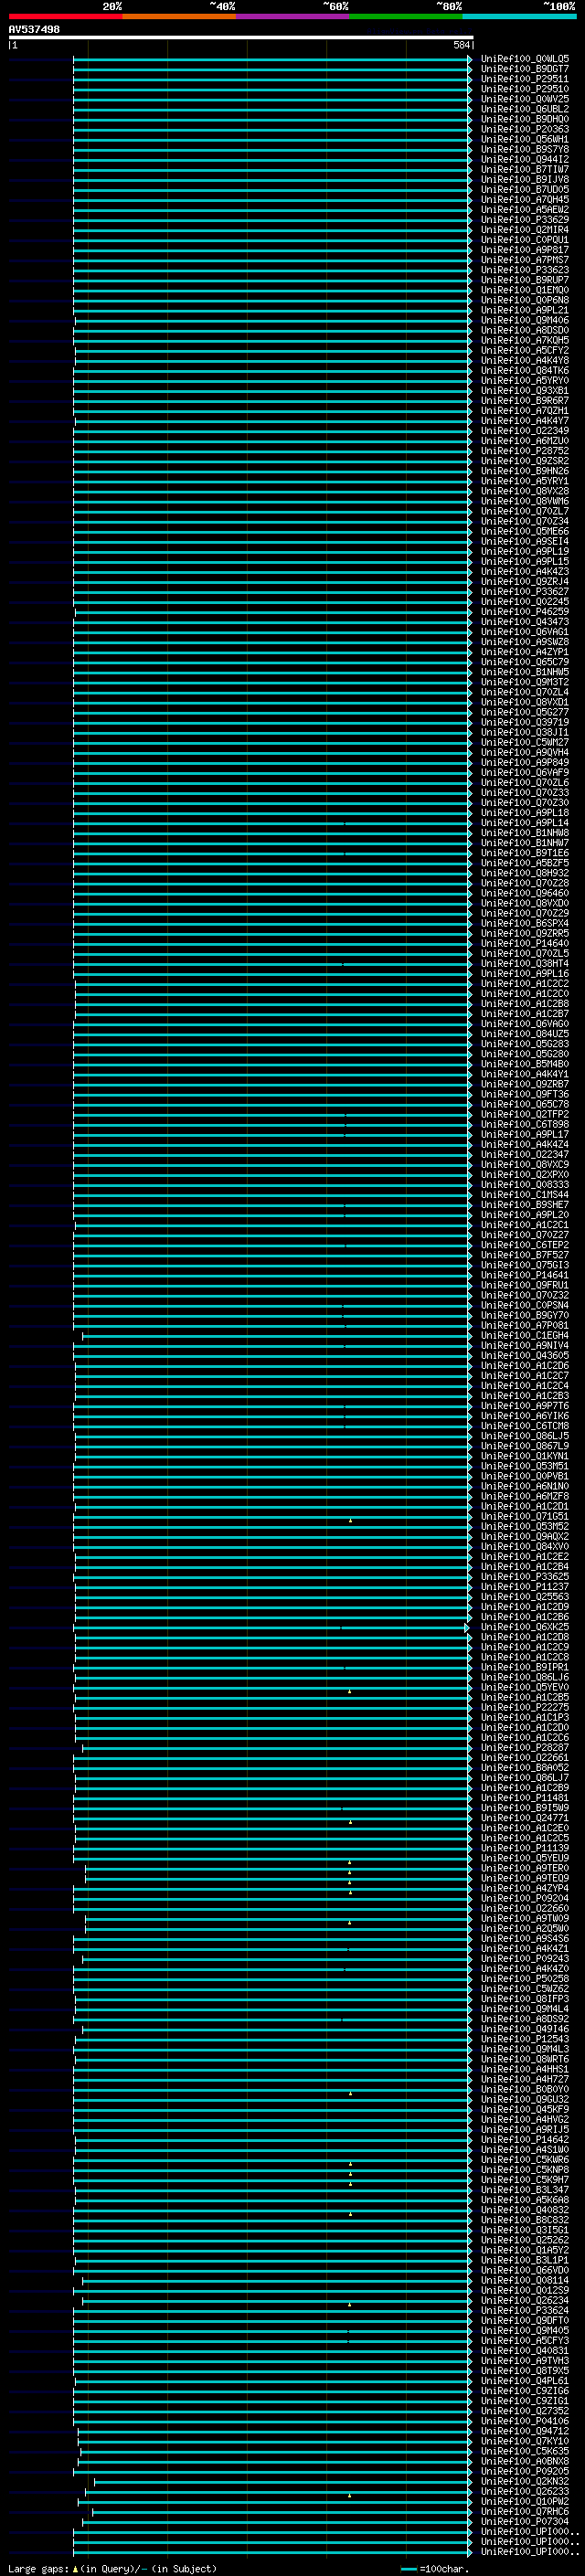Select the UniRef100_A9PL21 label

point(525,310)
